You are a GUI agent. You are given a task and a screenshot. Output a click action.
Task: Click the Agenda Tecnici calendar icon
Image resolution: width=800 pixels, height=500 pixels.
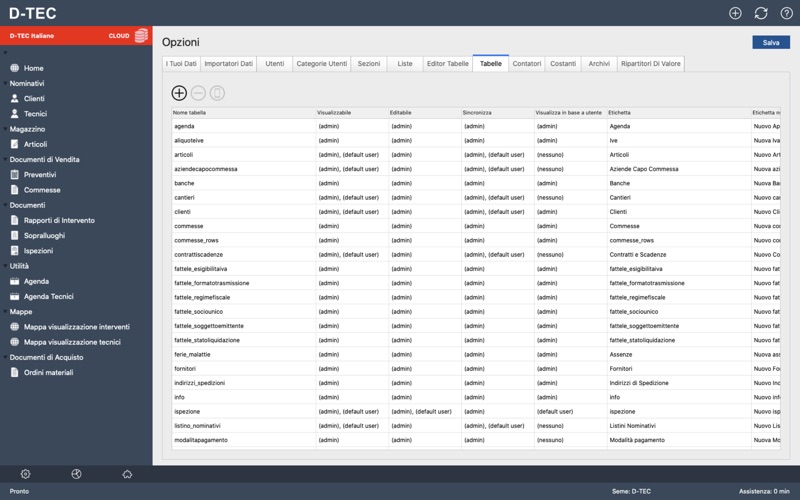[15, 296]
